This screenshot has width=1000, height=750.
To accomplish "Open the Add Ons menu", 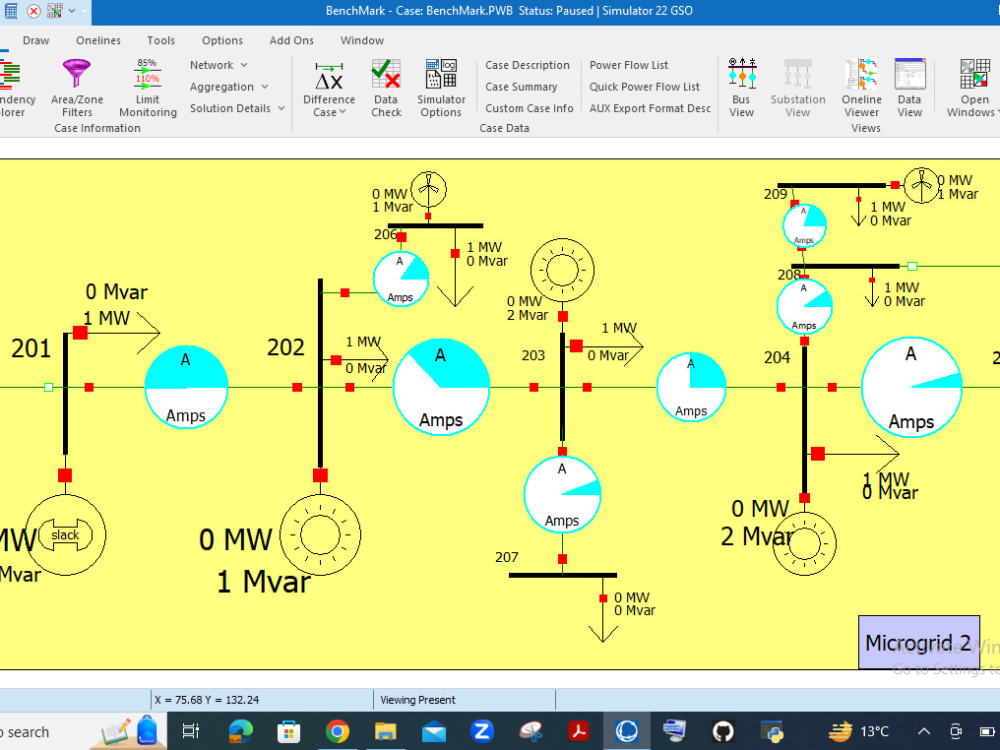I will [x=291, y=40].
